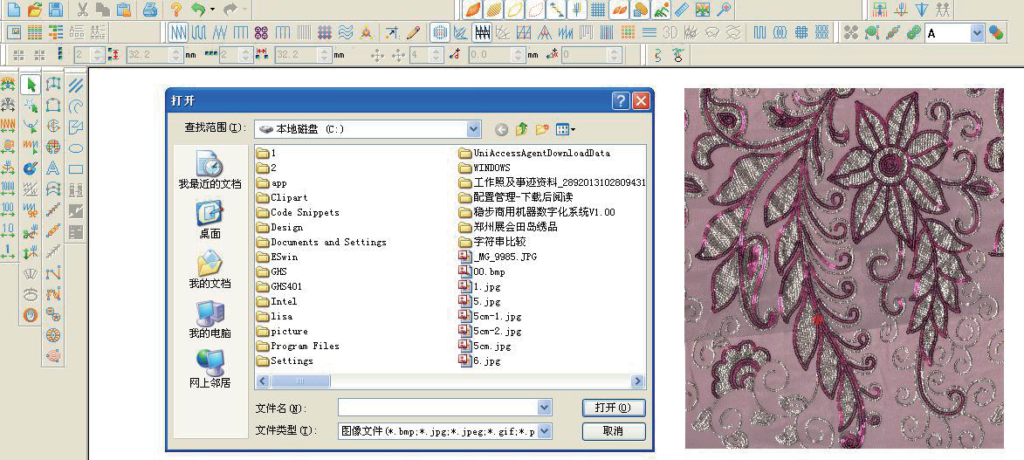
Task: Select the 5cm-1.jpg file
Action: tap(497, 316)
